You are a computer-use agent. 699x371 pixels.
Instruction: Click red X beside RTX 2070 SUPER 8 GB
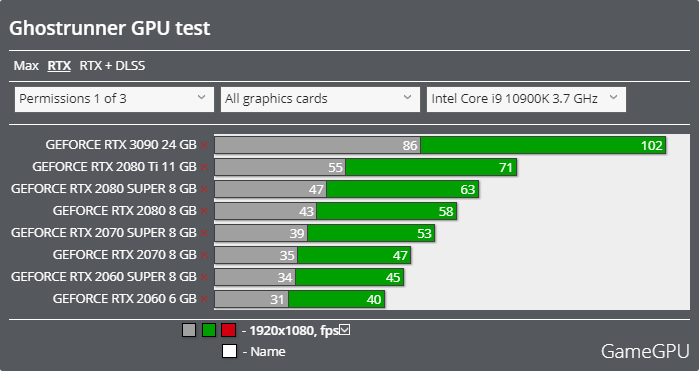click(x=204, y=233)
